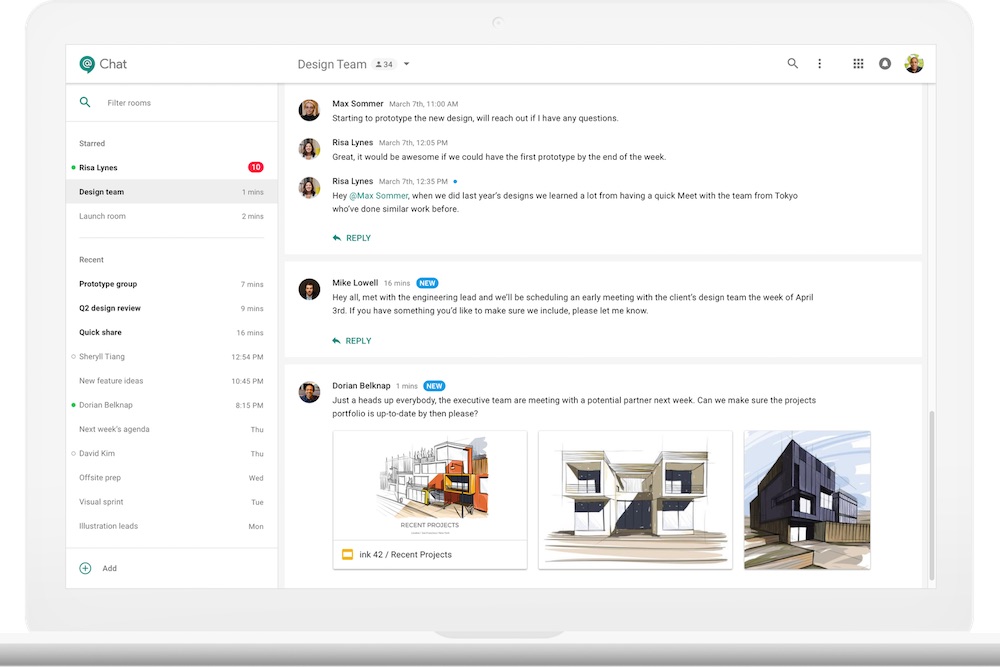Click the notifications bell icon

point(885,64)
